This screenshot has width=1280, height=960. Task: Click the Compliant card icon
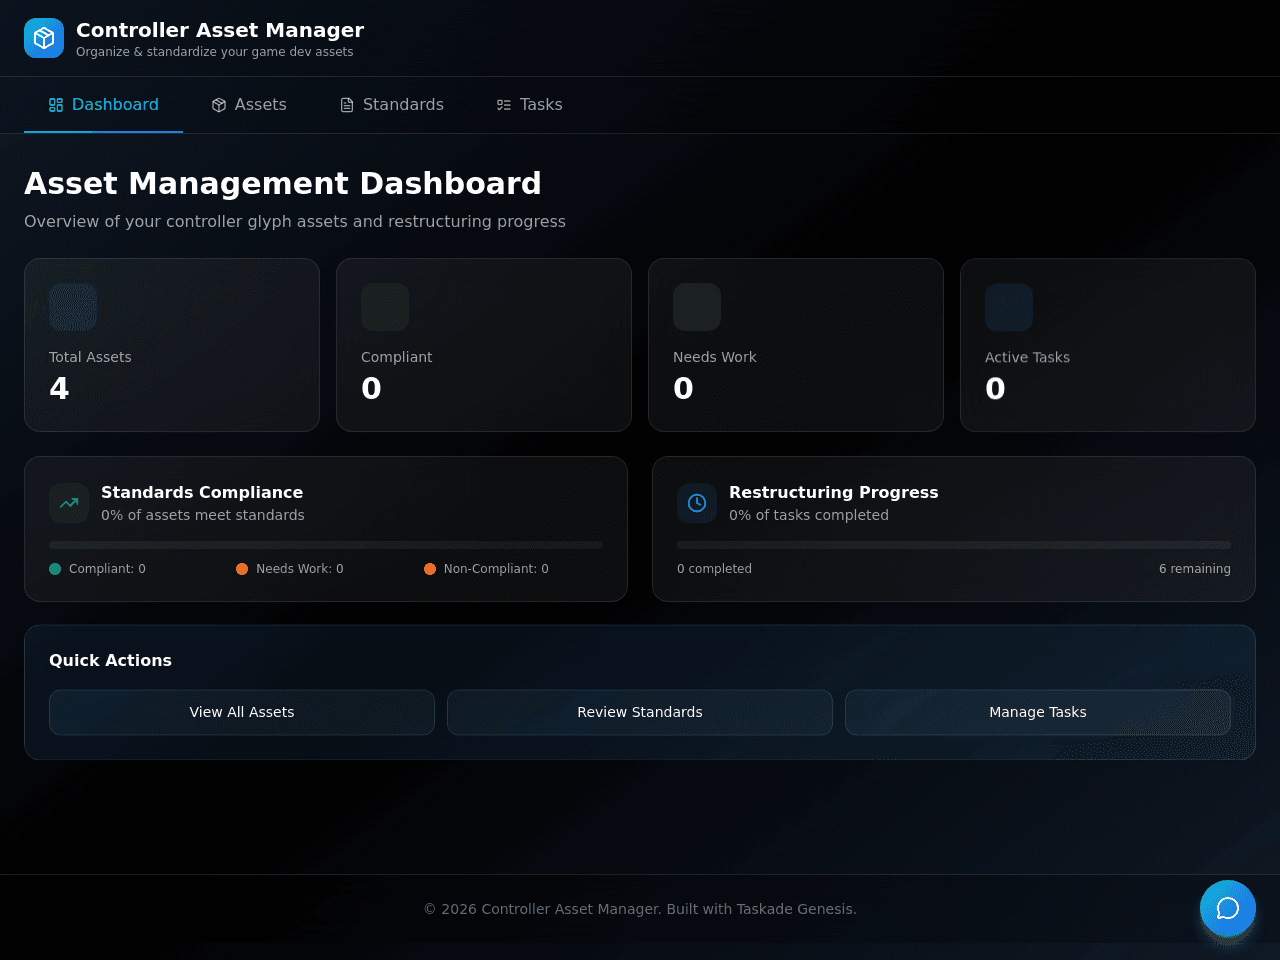385,307
